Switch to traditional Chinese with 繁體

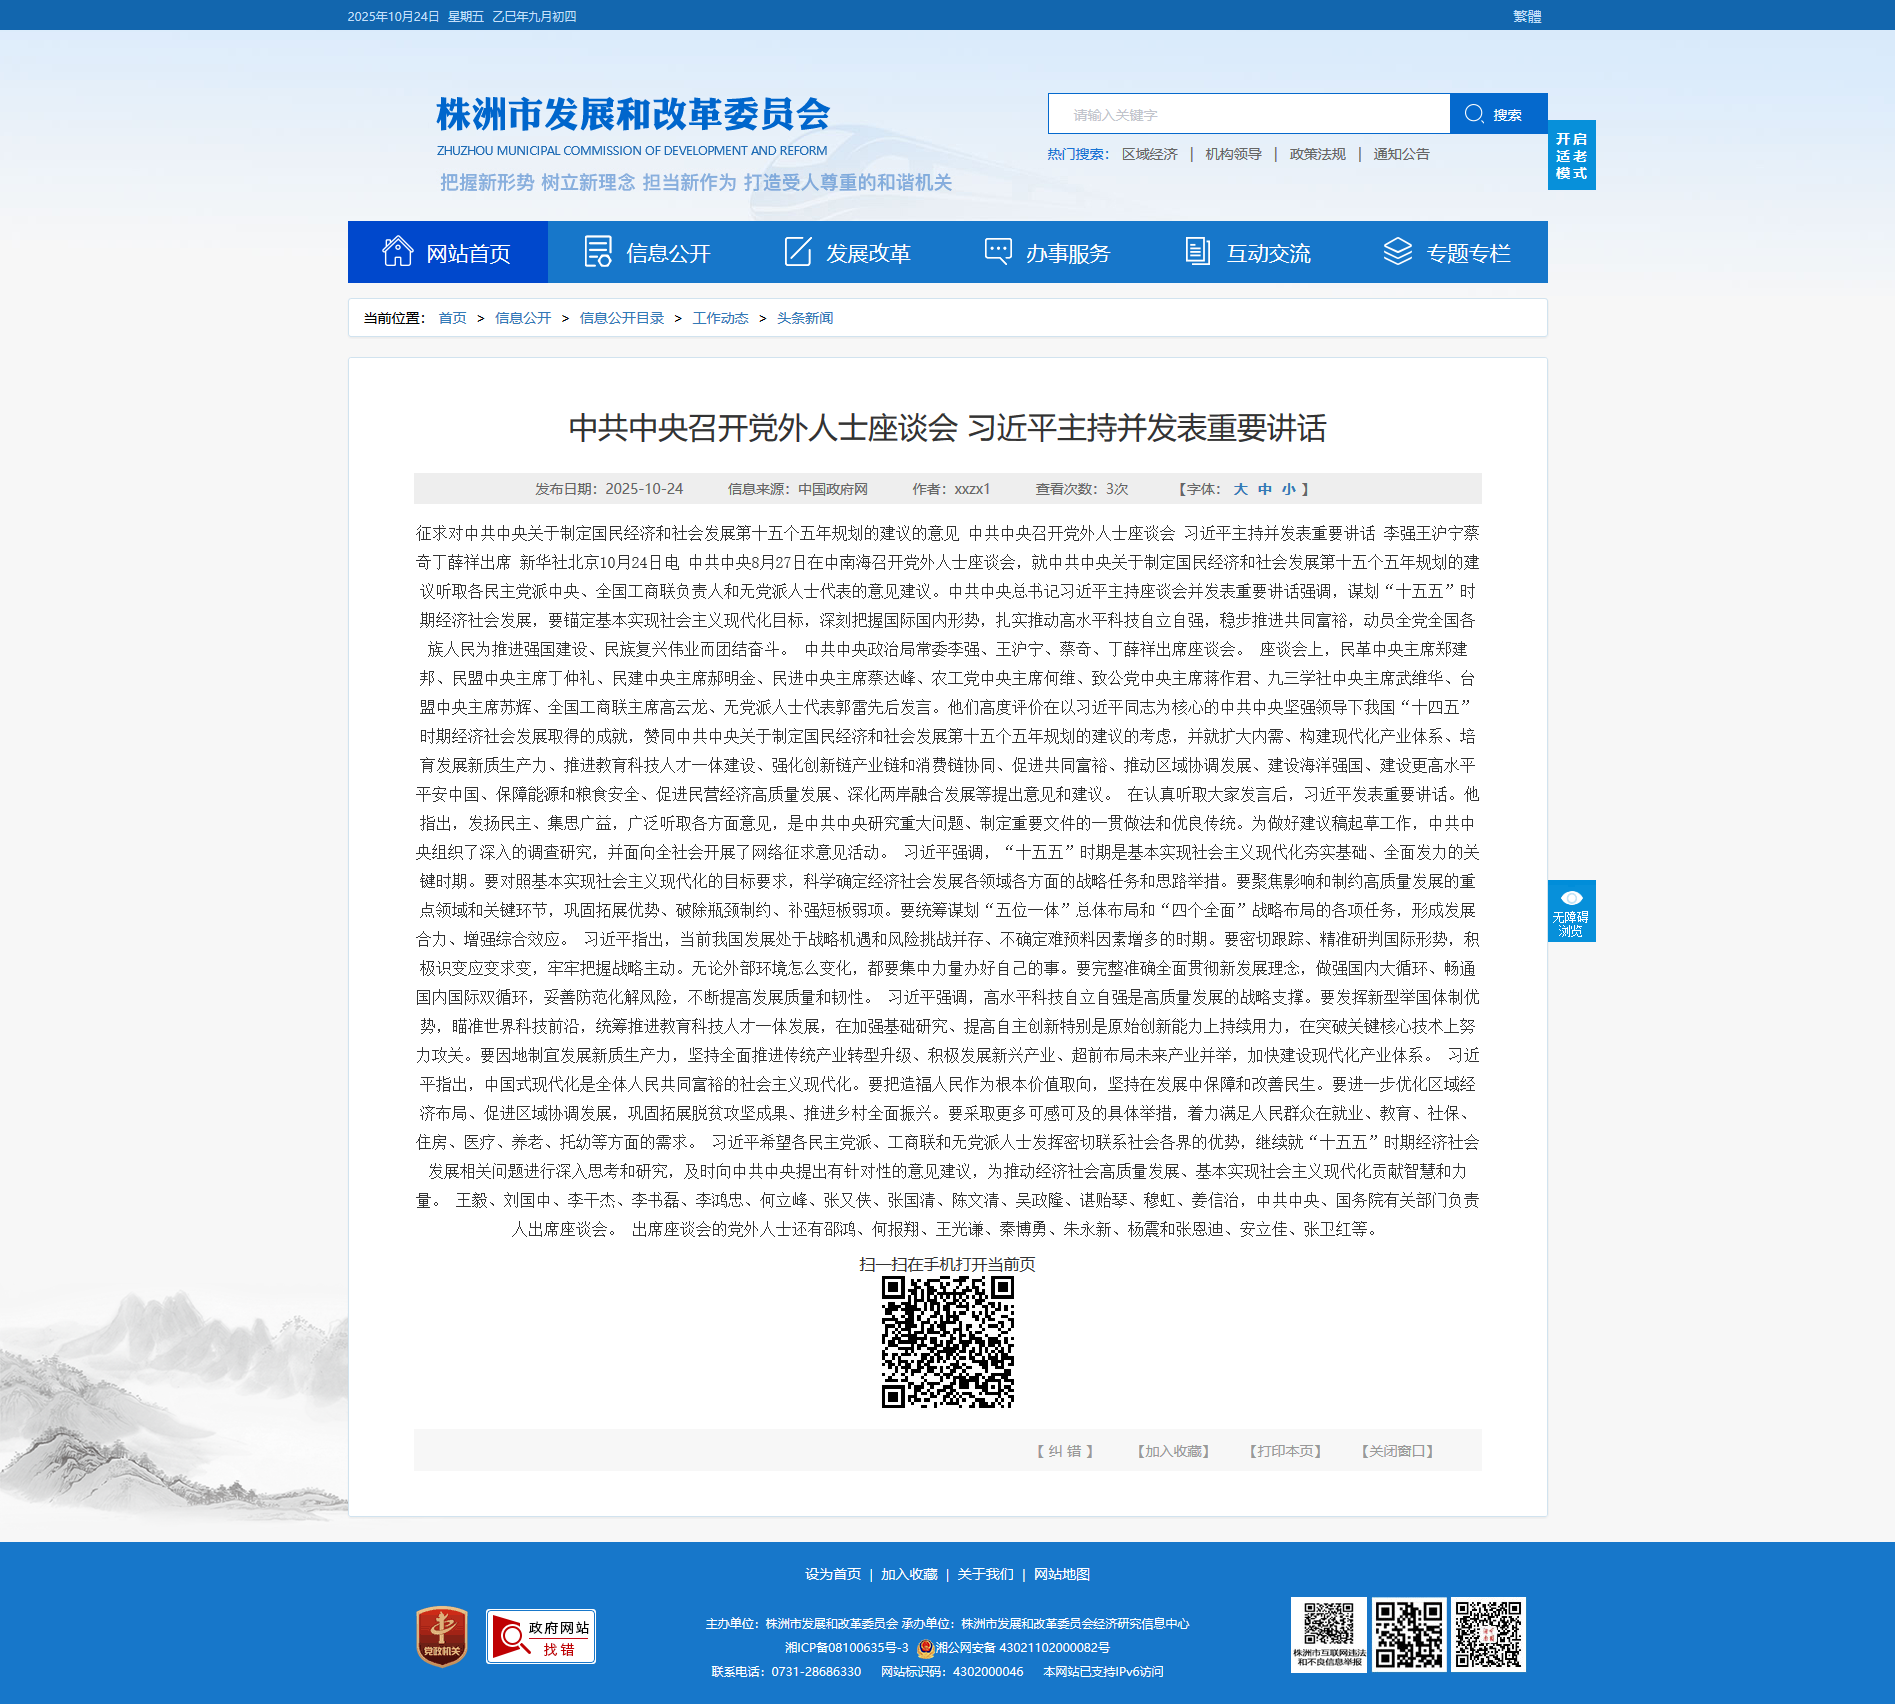coord(1526,16)
